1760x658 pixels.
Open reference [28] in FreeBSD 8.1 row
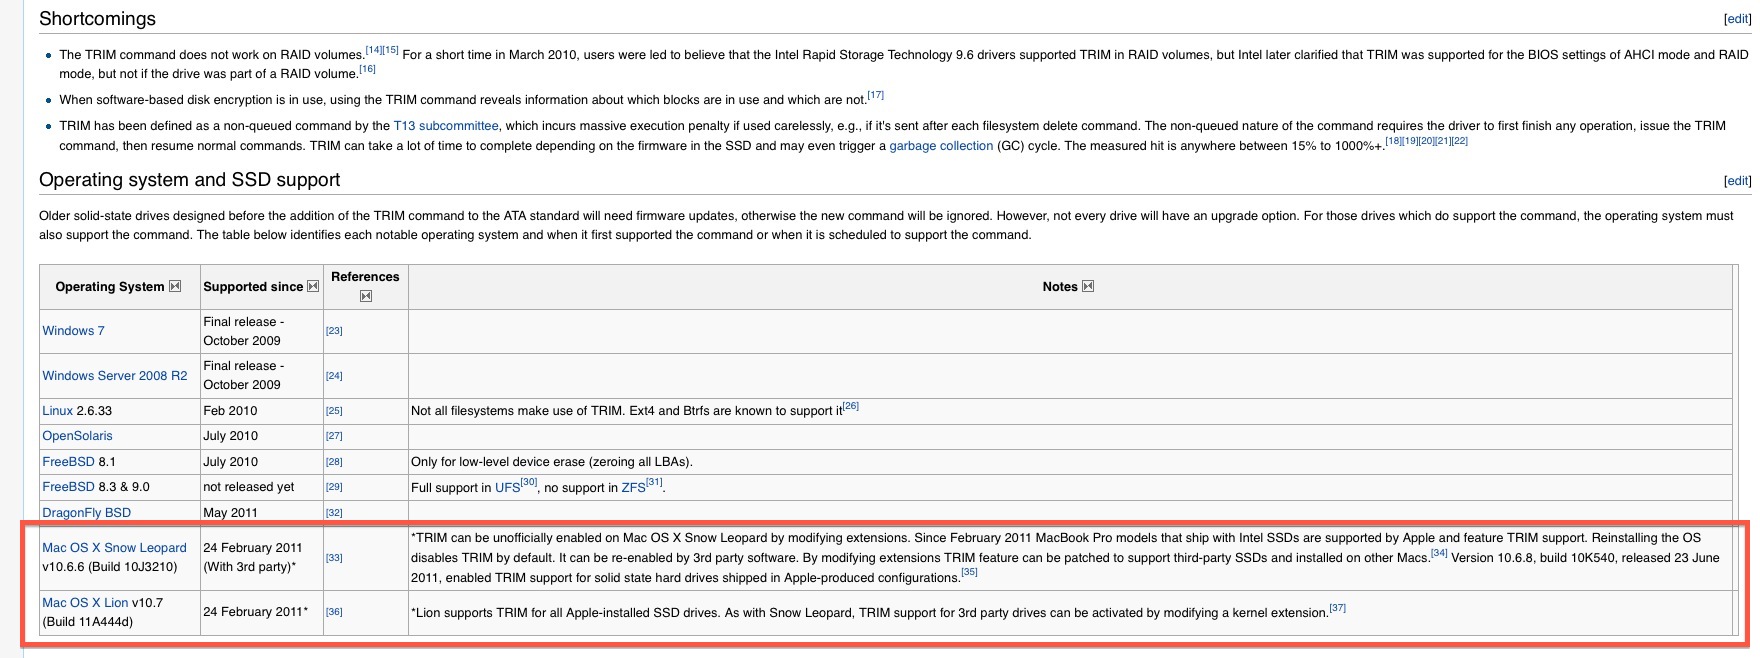click(334, 462)
